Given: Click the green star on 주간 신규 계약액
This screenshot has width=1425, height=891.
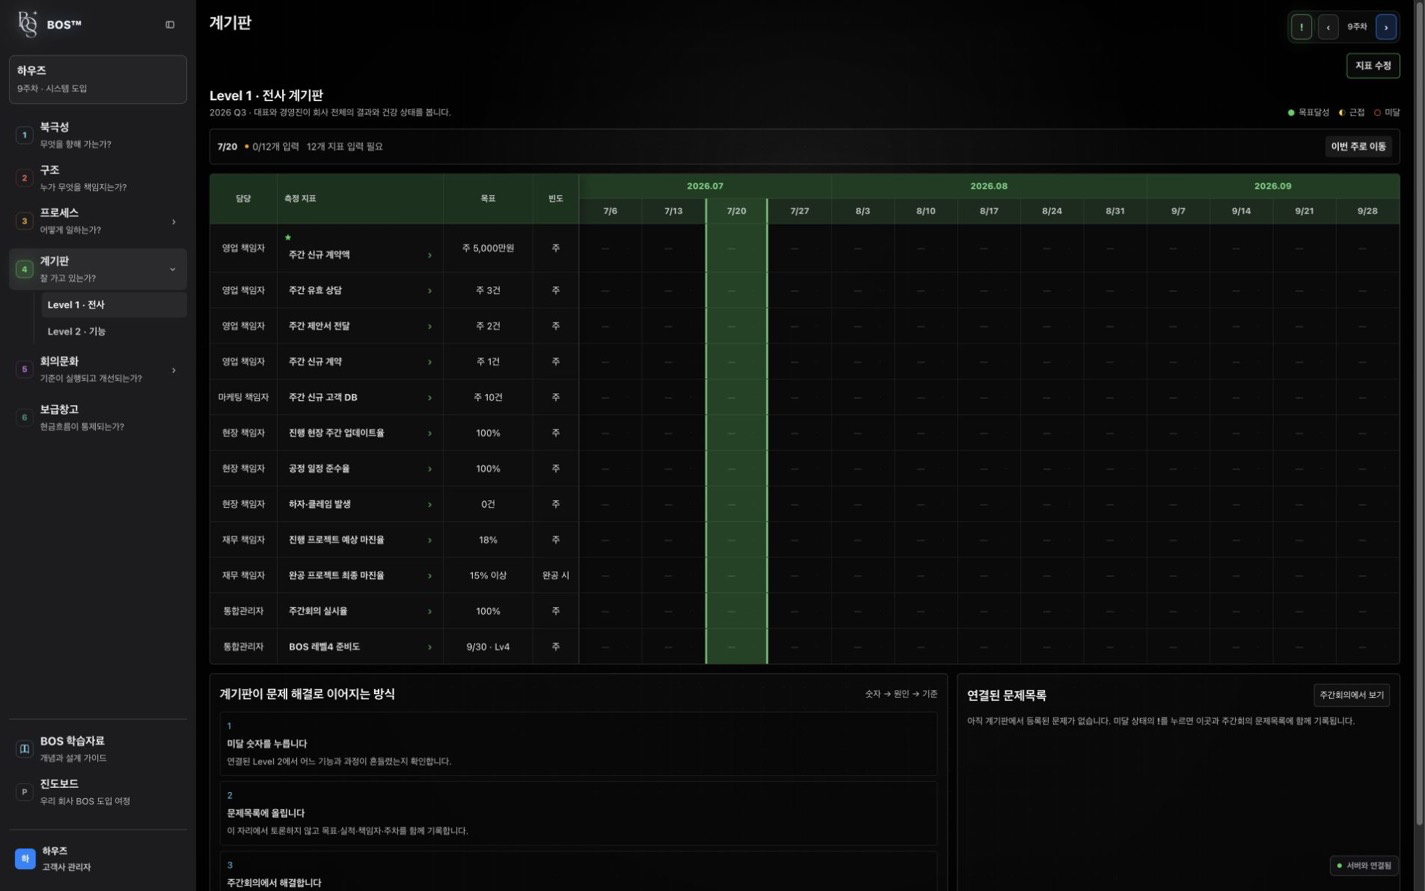Looking at the screenshot, I should pyautogui.click(x=288, y=238).
